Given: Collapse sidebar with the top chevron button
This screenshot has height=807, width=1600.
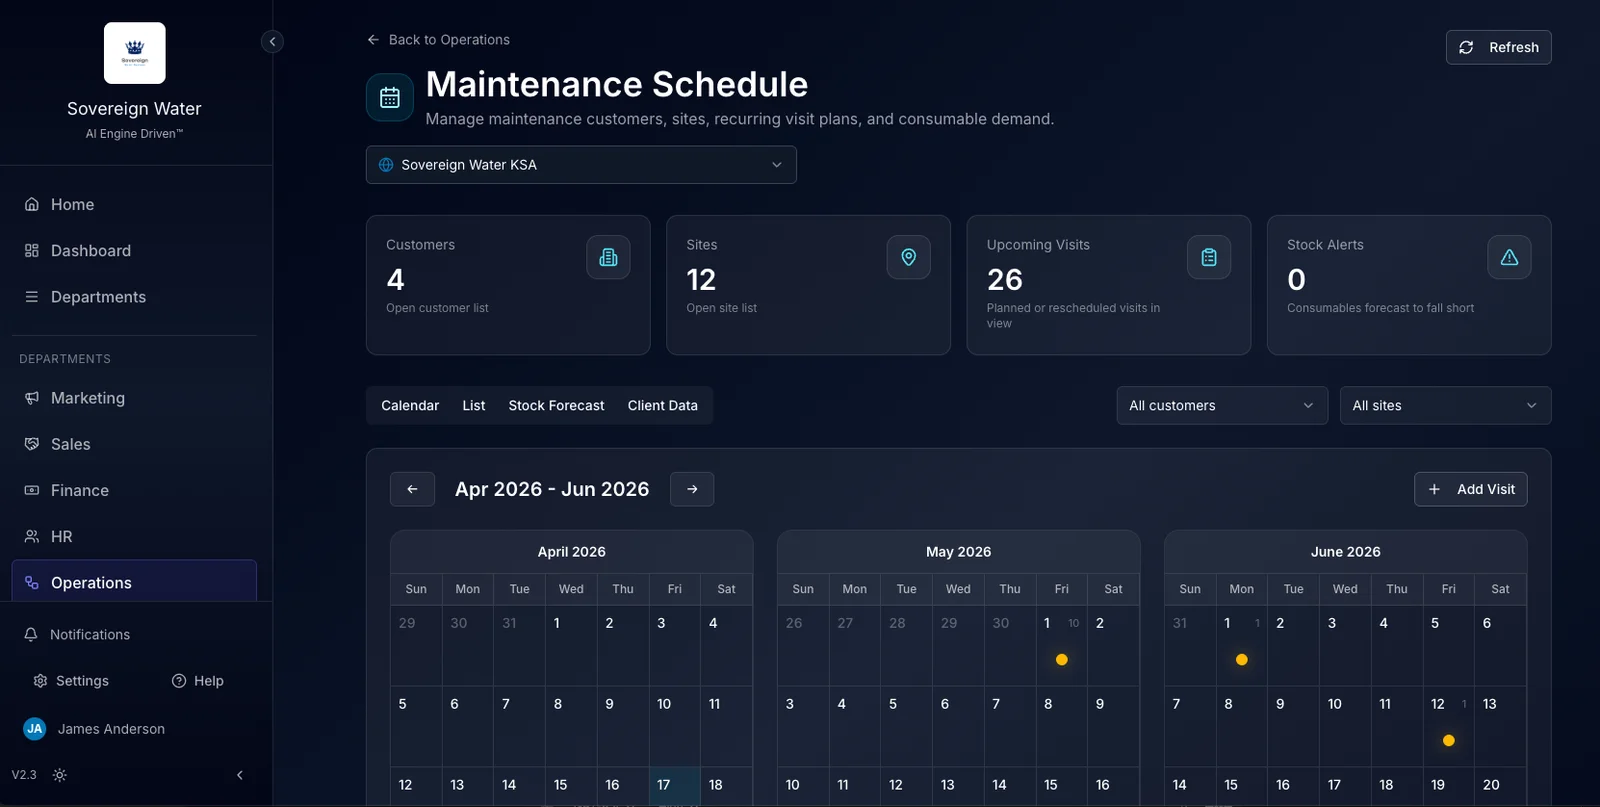Looking at the screenshot, I should 272,41.
